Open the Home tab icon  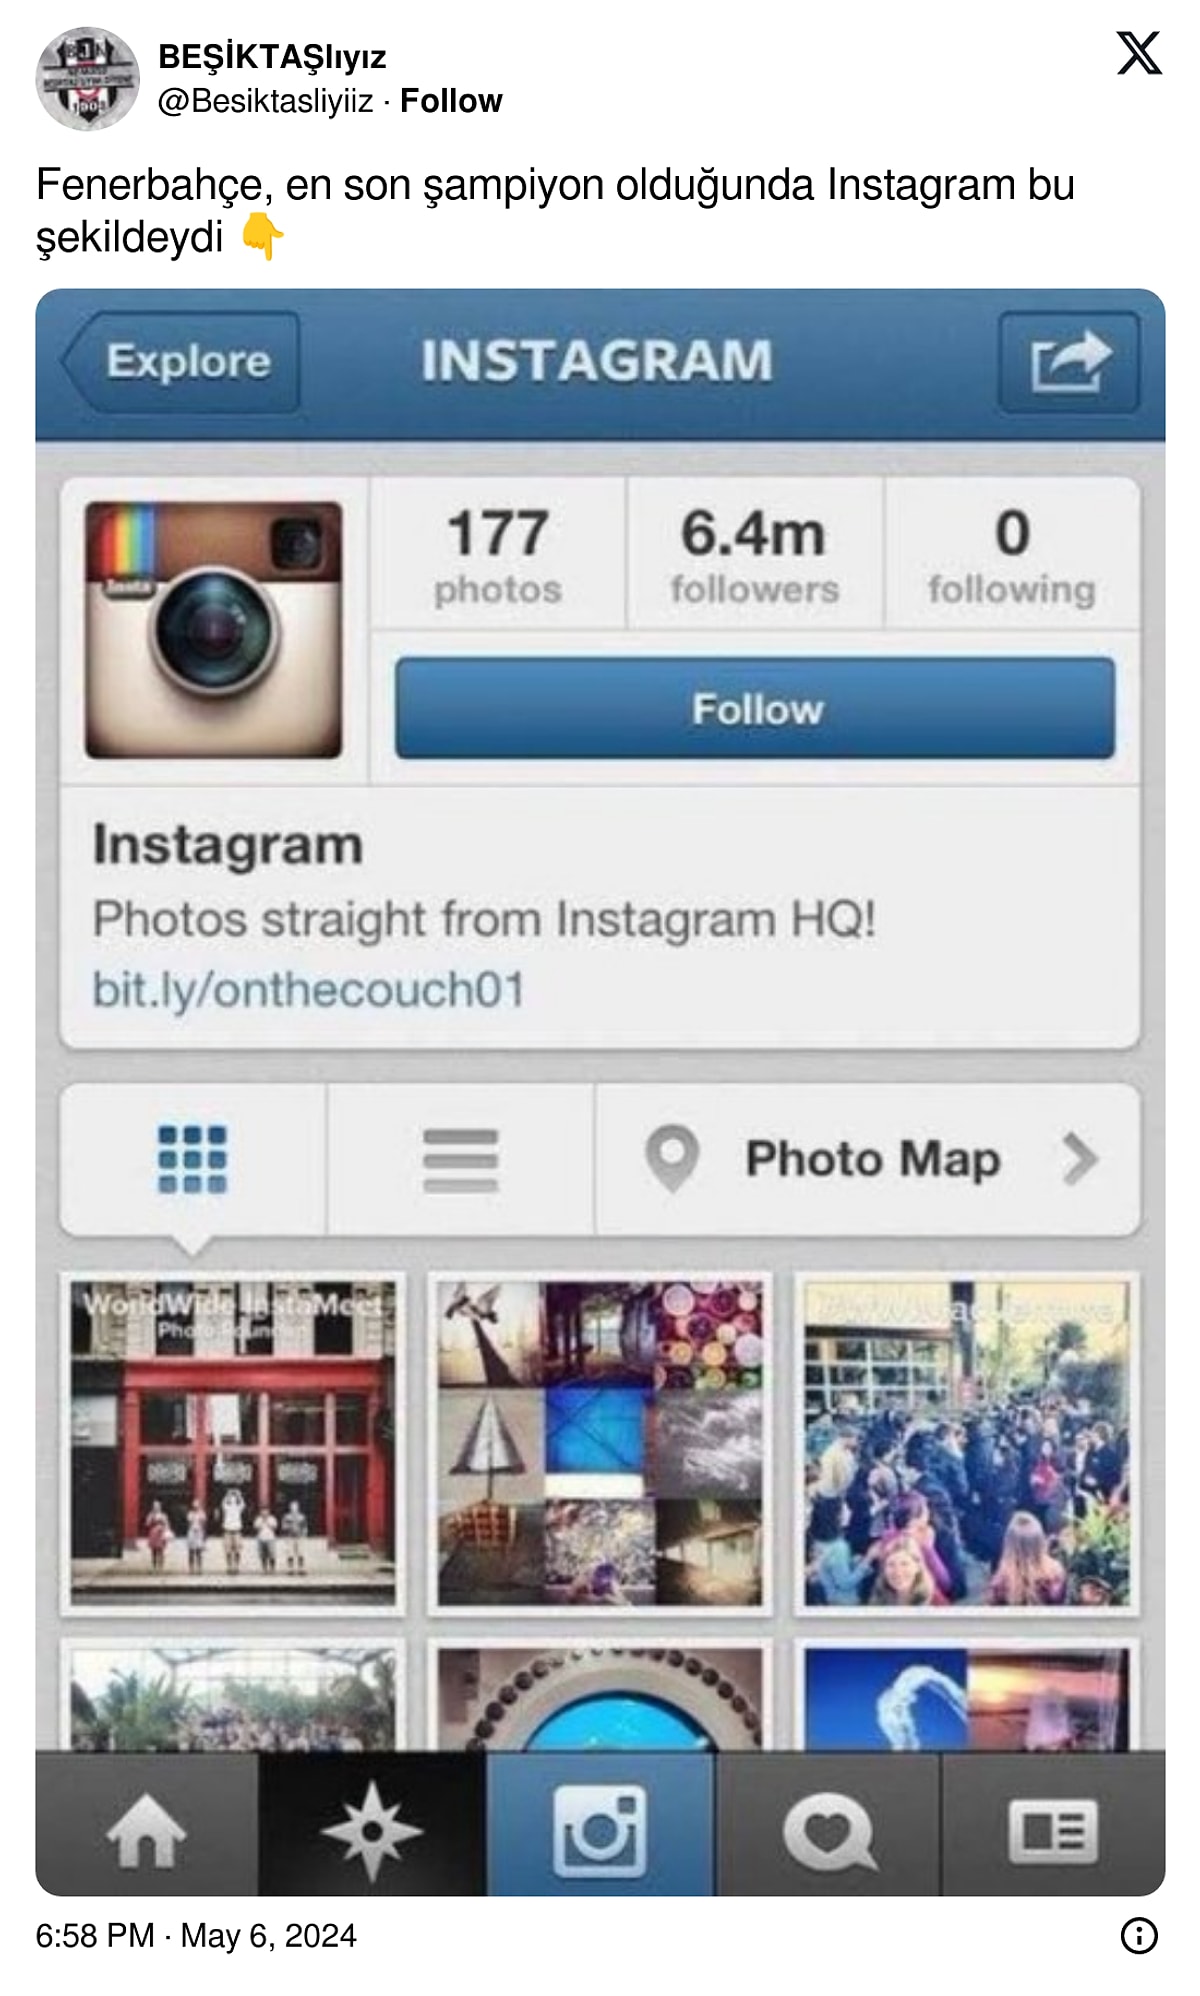[147, 1830]
